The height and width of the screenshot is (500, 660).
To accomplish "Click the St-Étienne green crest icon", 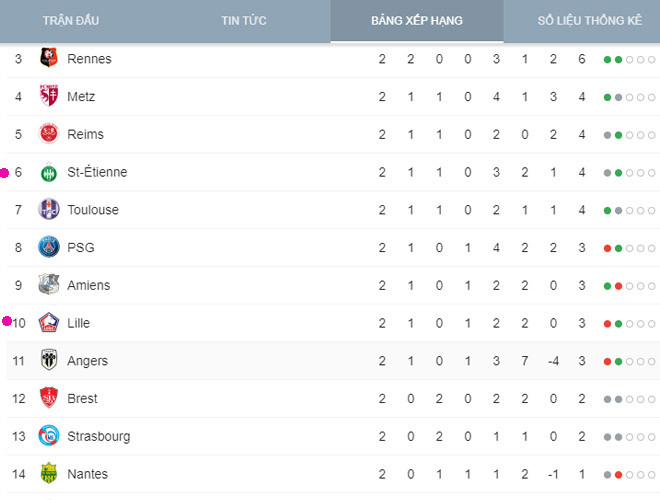I will (x=48, y=172).
